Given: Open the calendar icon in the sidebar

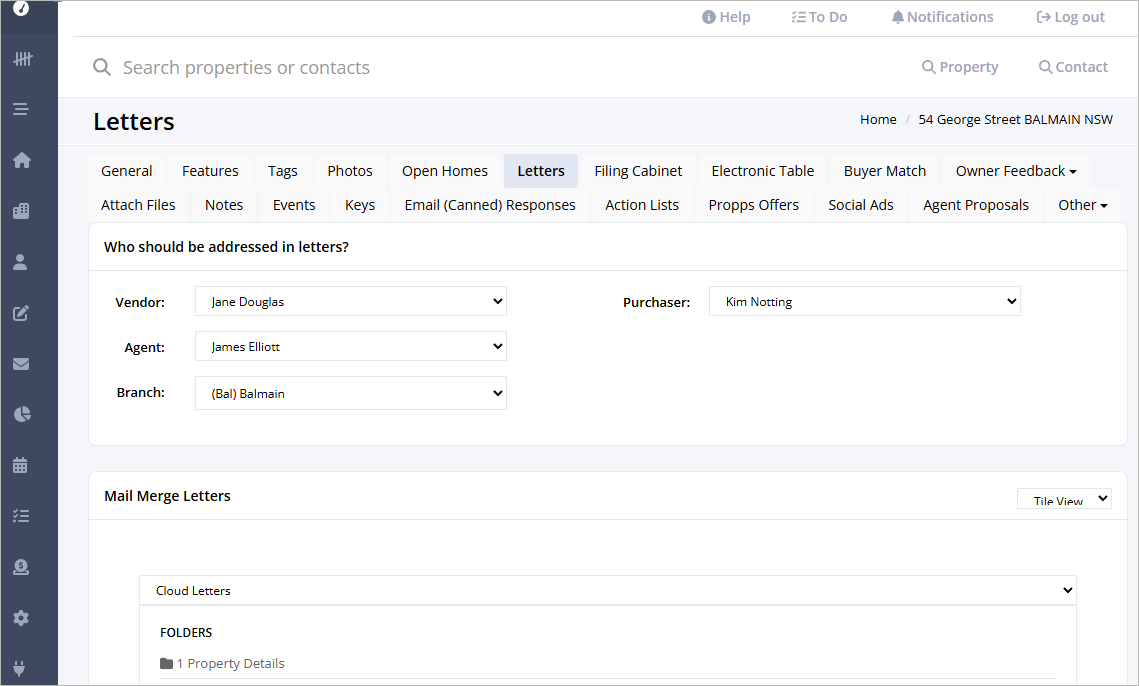Looking at the screenshot, I should tap(21, 465).
